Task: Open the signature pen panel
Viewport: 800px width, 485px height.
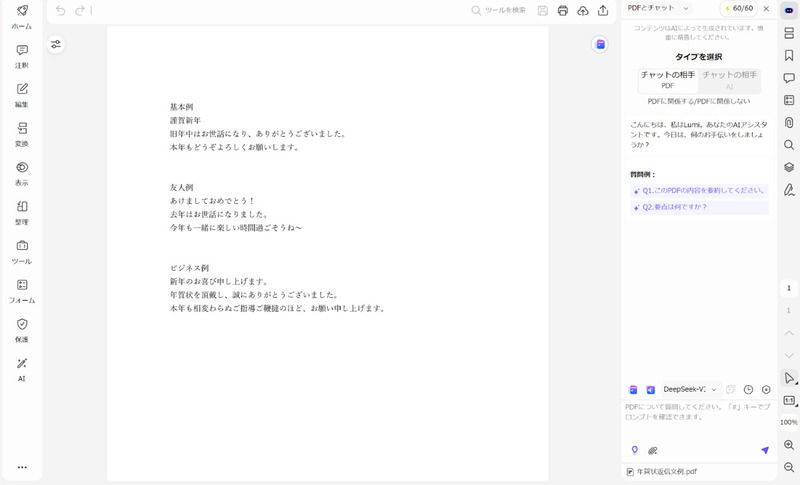Action: (x=789, y=189)
